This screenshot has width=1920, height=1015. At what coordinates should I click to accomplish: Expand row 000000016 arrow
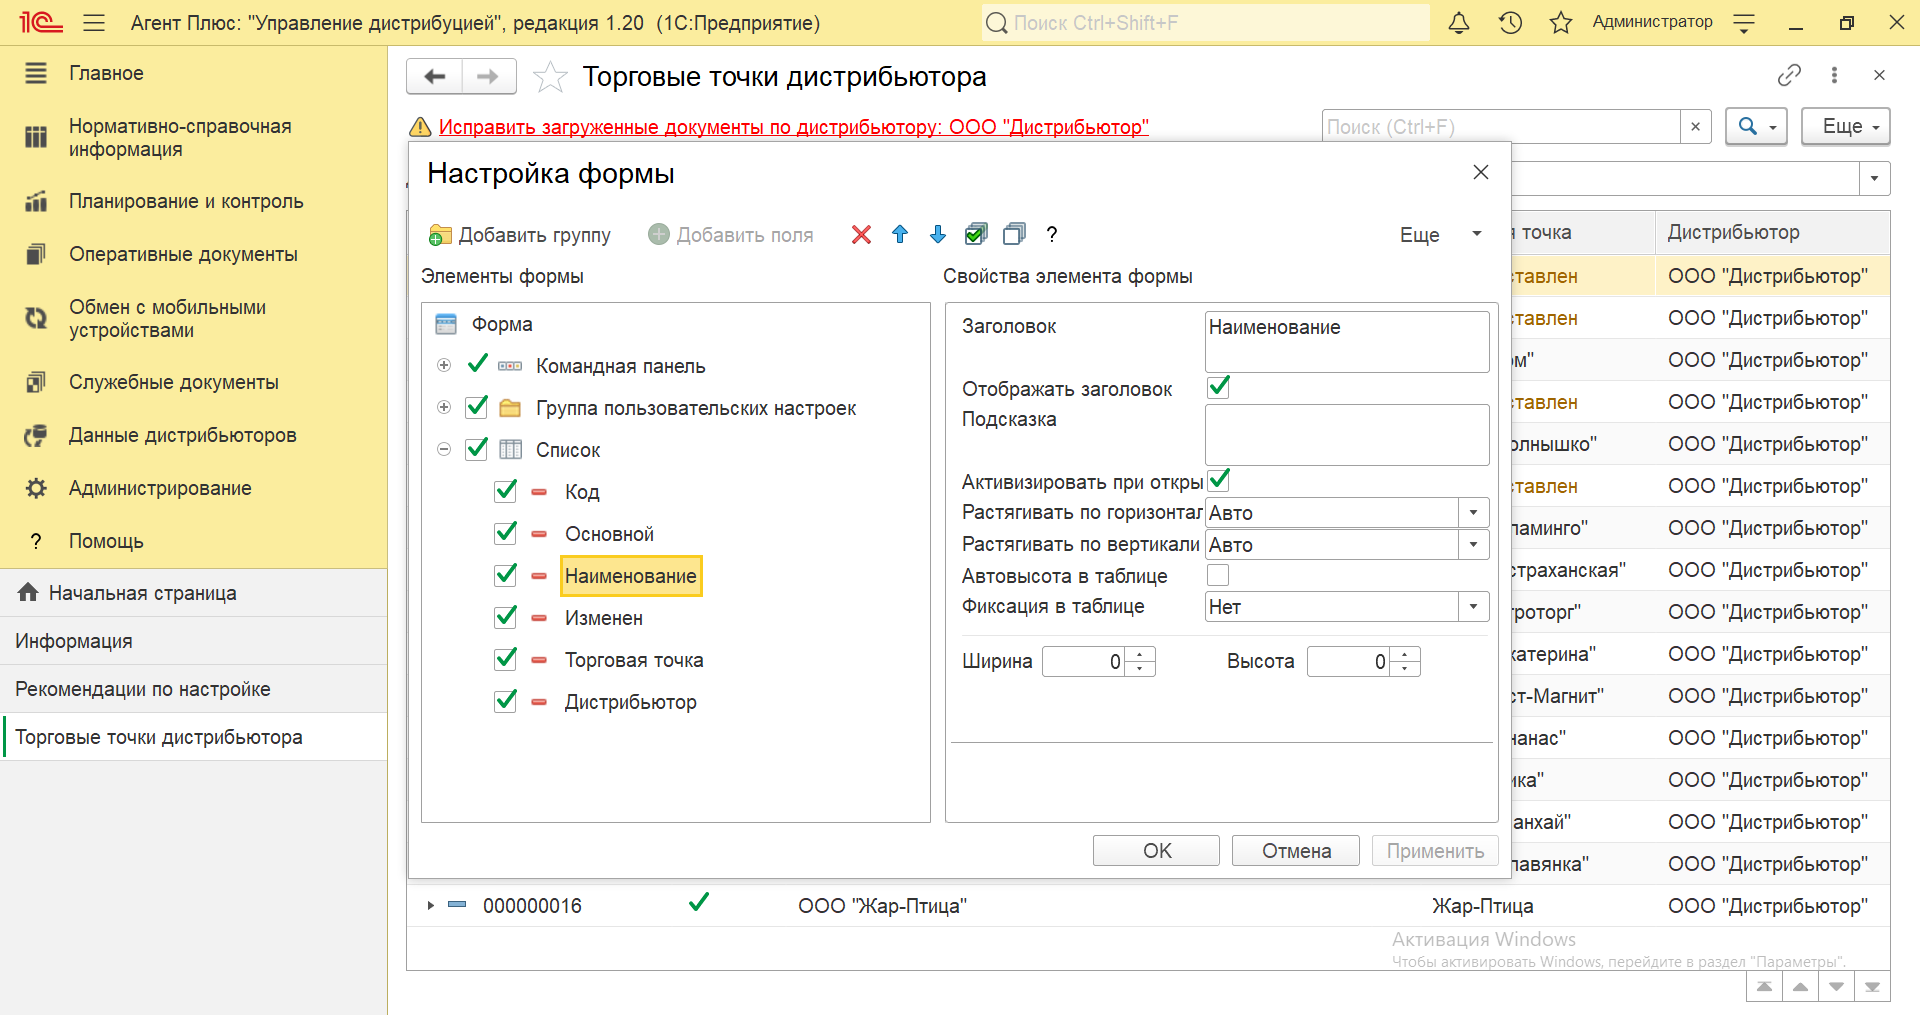click(x=431, y=905)
